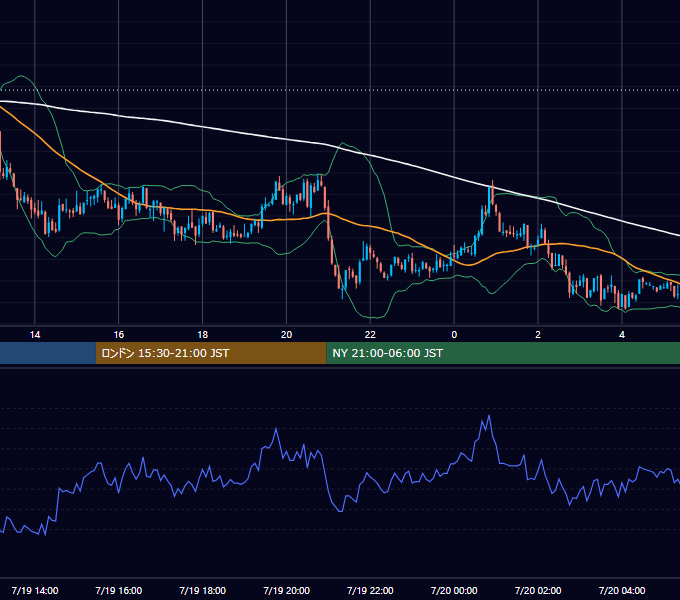The image size is (680, 600).
Task: Click the blue session bar before London
Action: [x=48, y=353]
